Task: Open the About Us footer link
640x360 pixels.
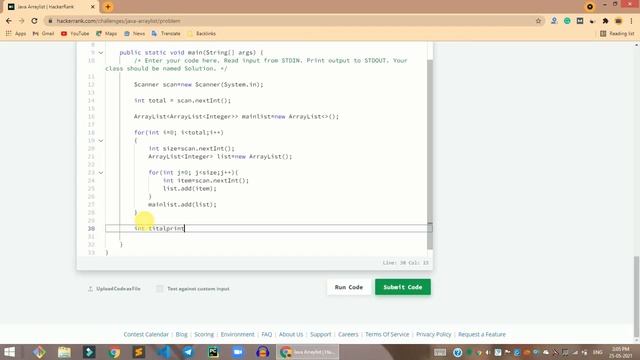Action: 291,334
